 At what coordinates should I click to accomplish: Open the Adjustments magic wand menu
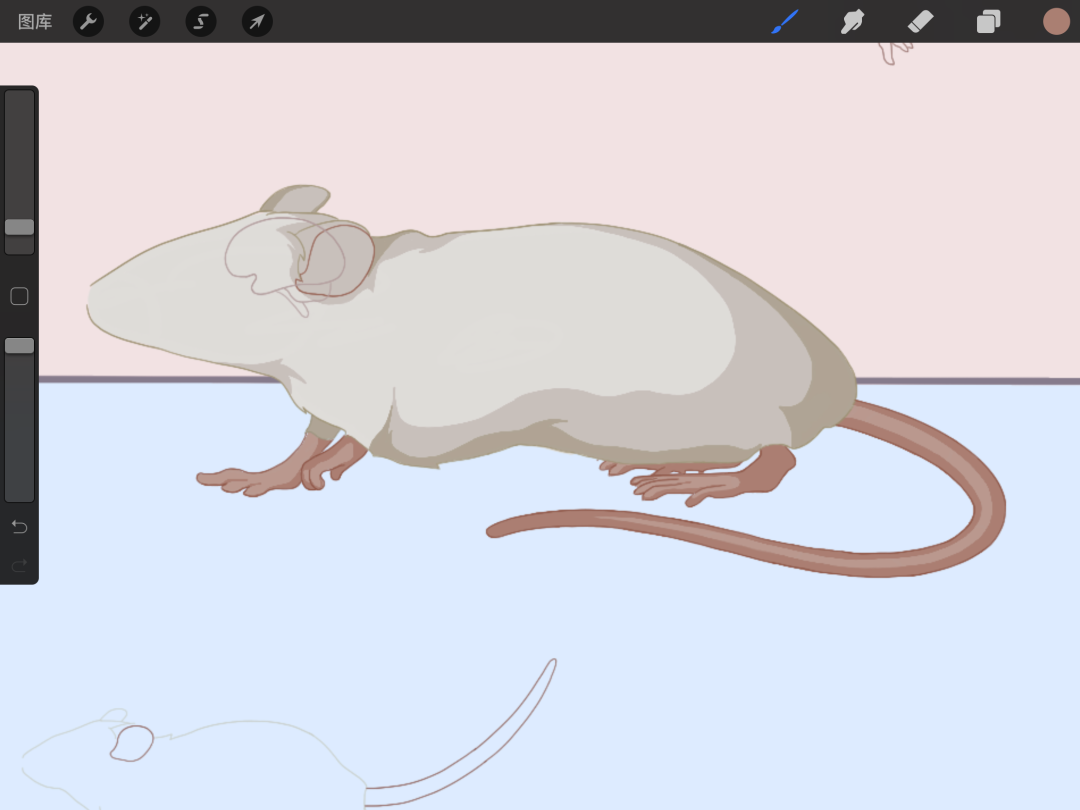point(145,21)
